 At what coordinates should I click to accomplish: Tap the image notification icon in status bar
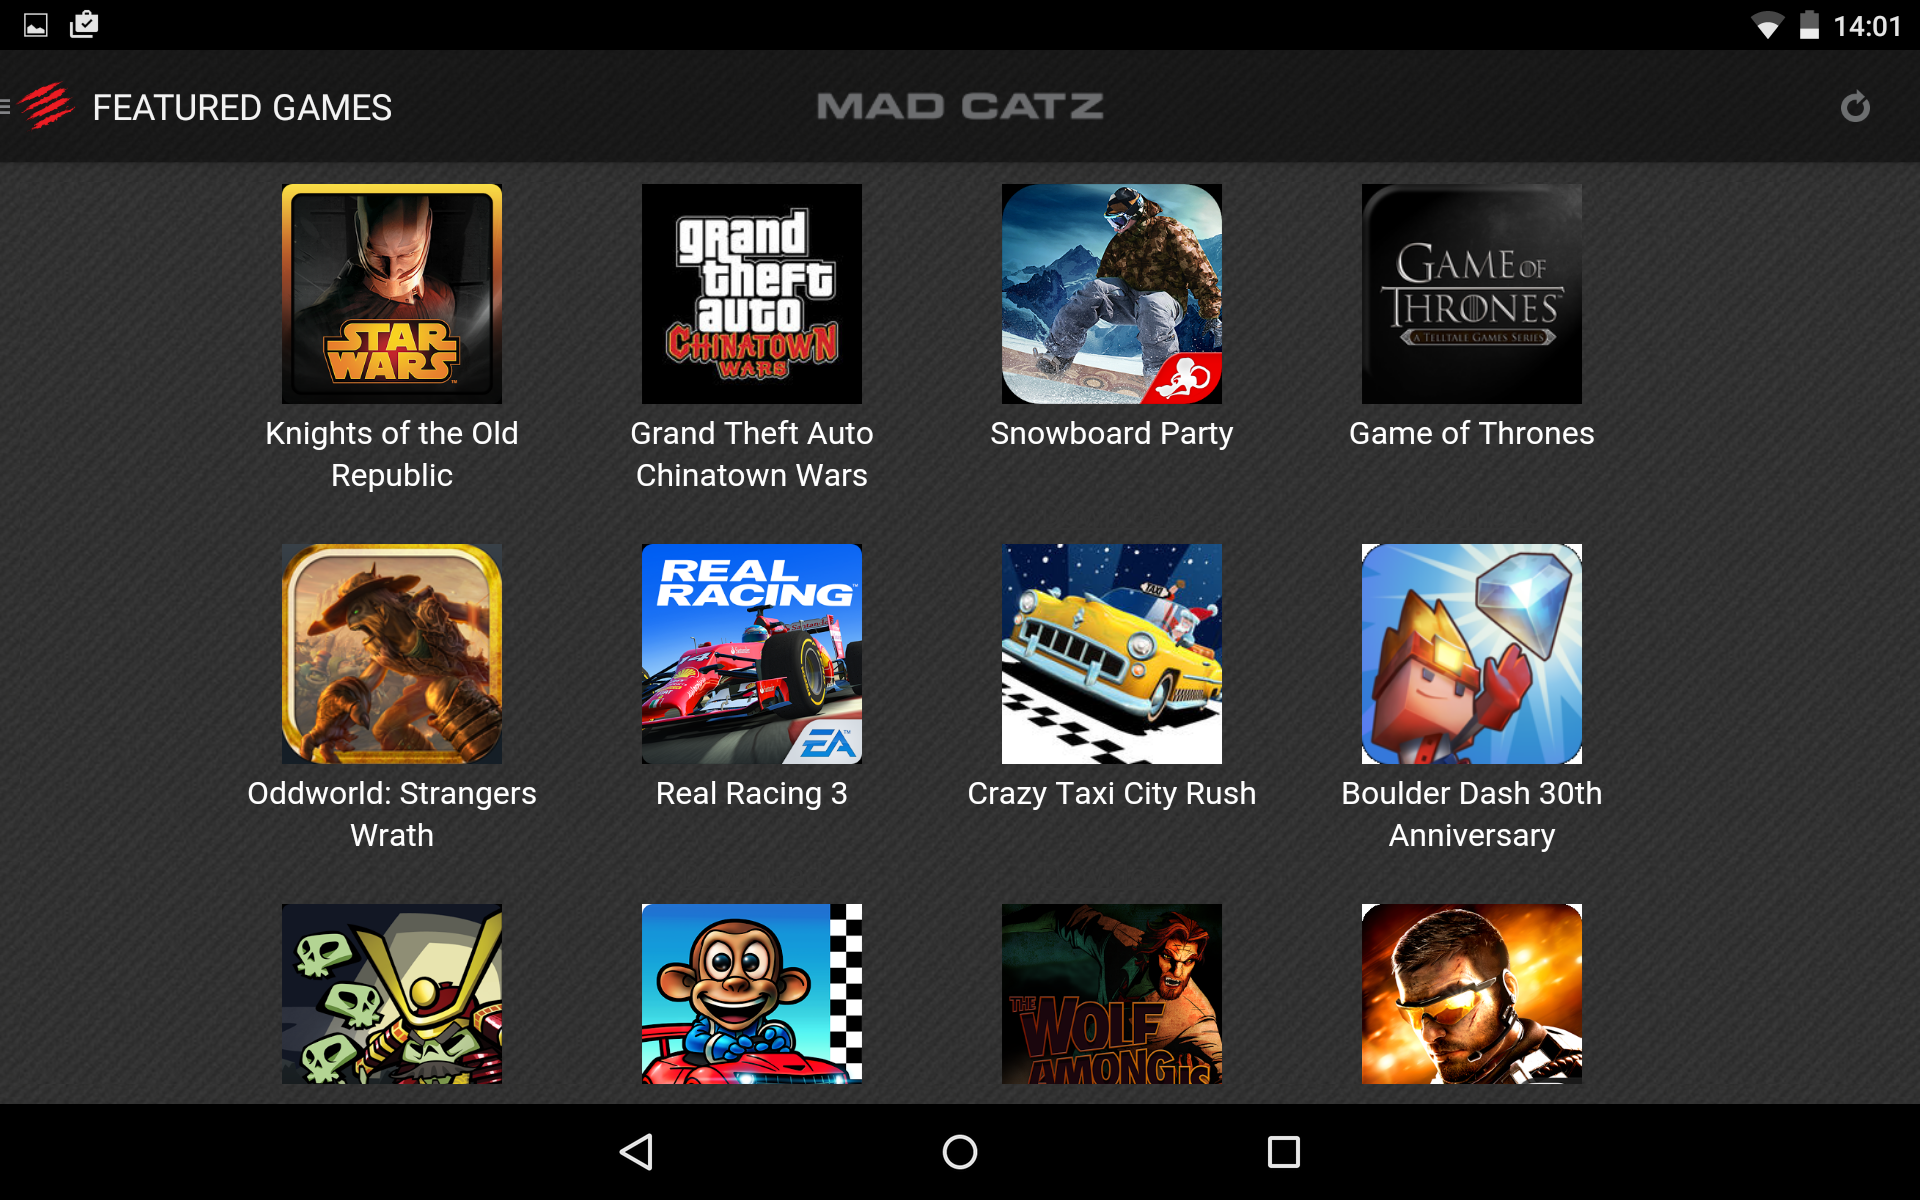coord(36,25)
